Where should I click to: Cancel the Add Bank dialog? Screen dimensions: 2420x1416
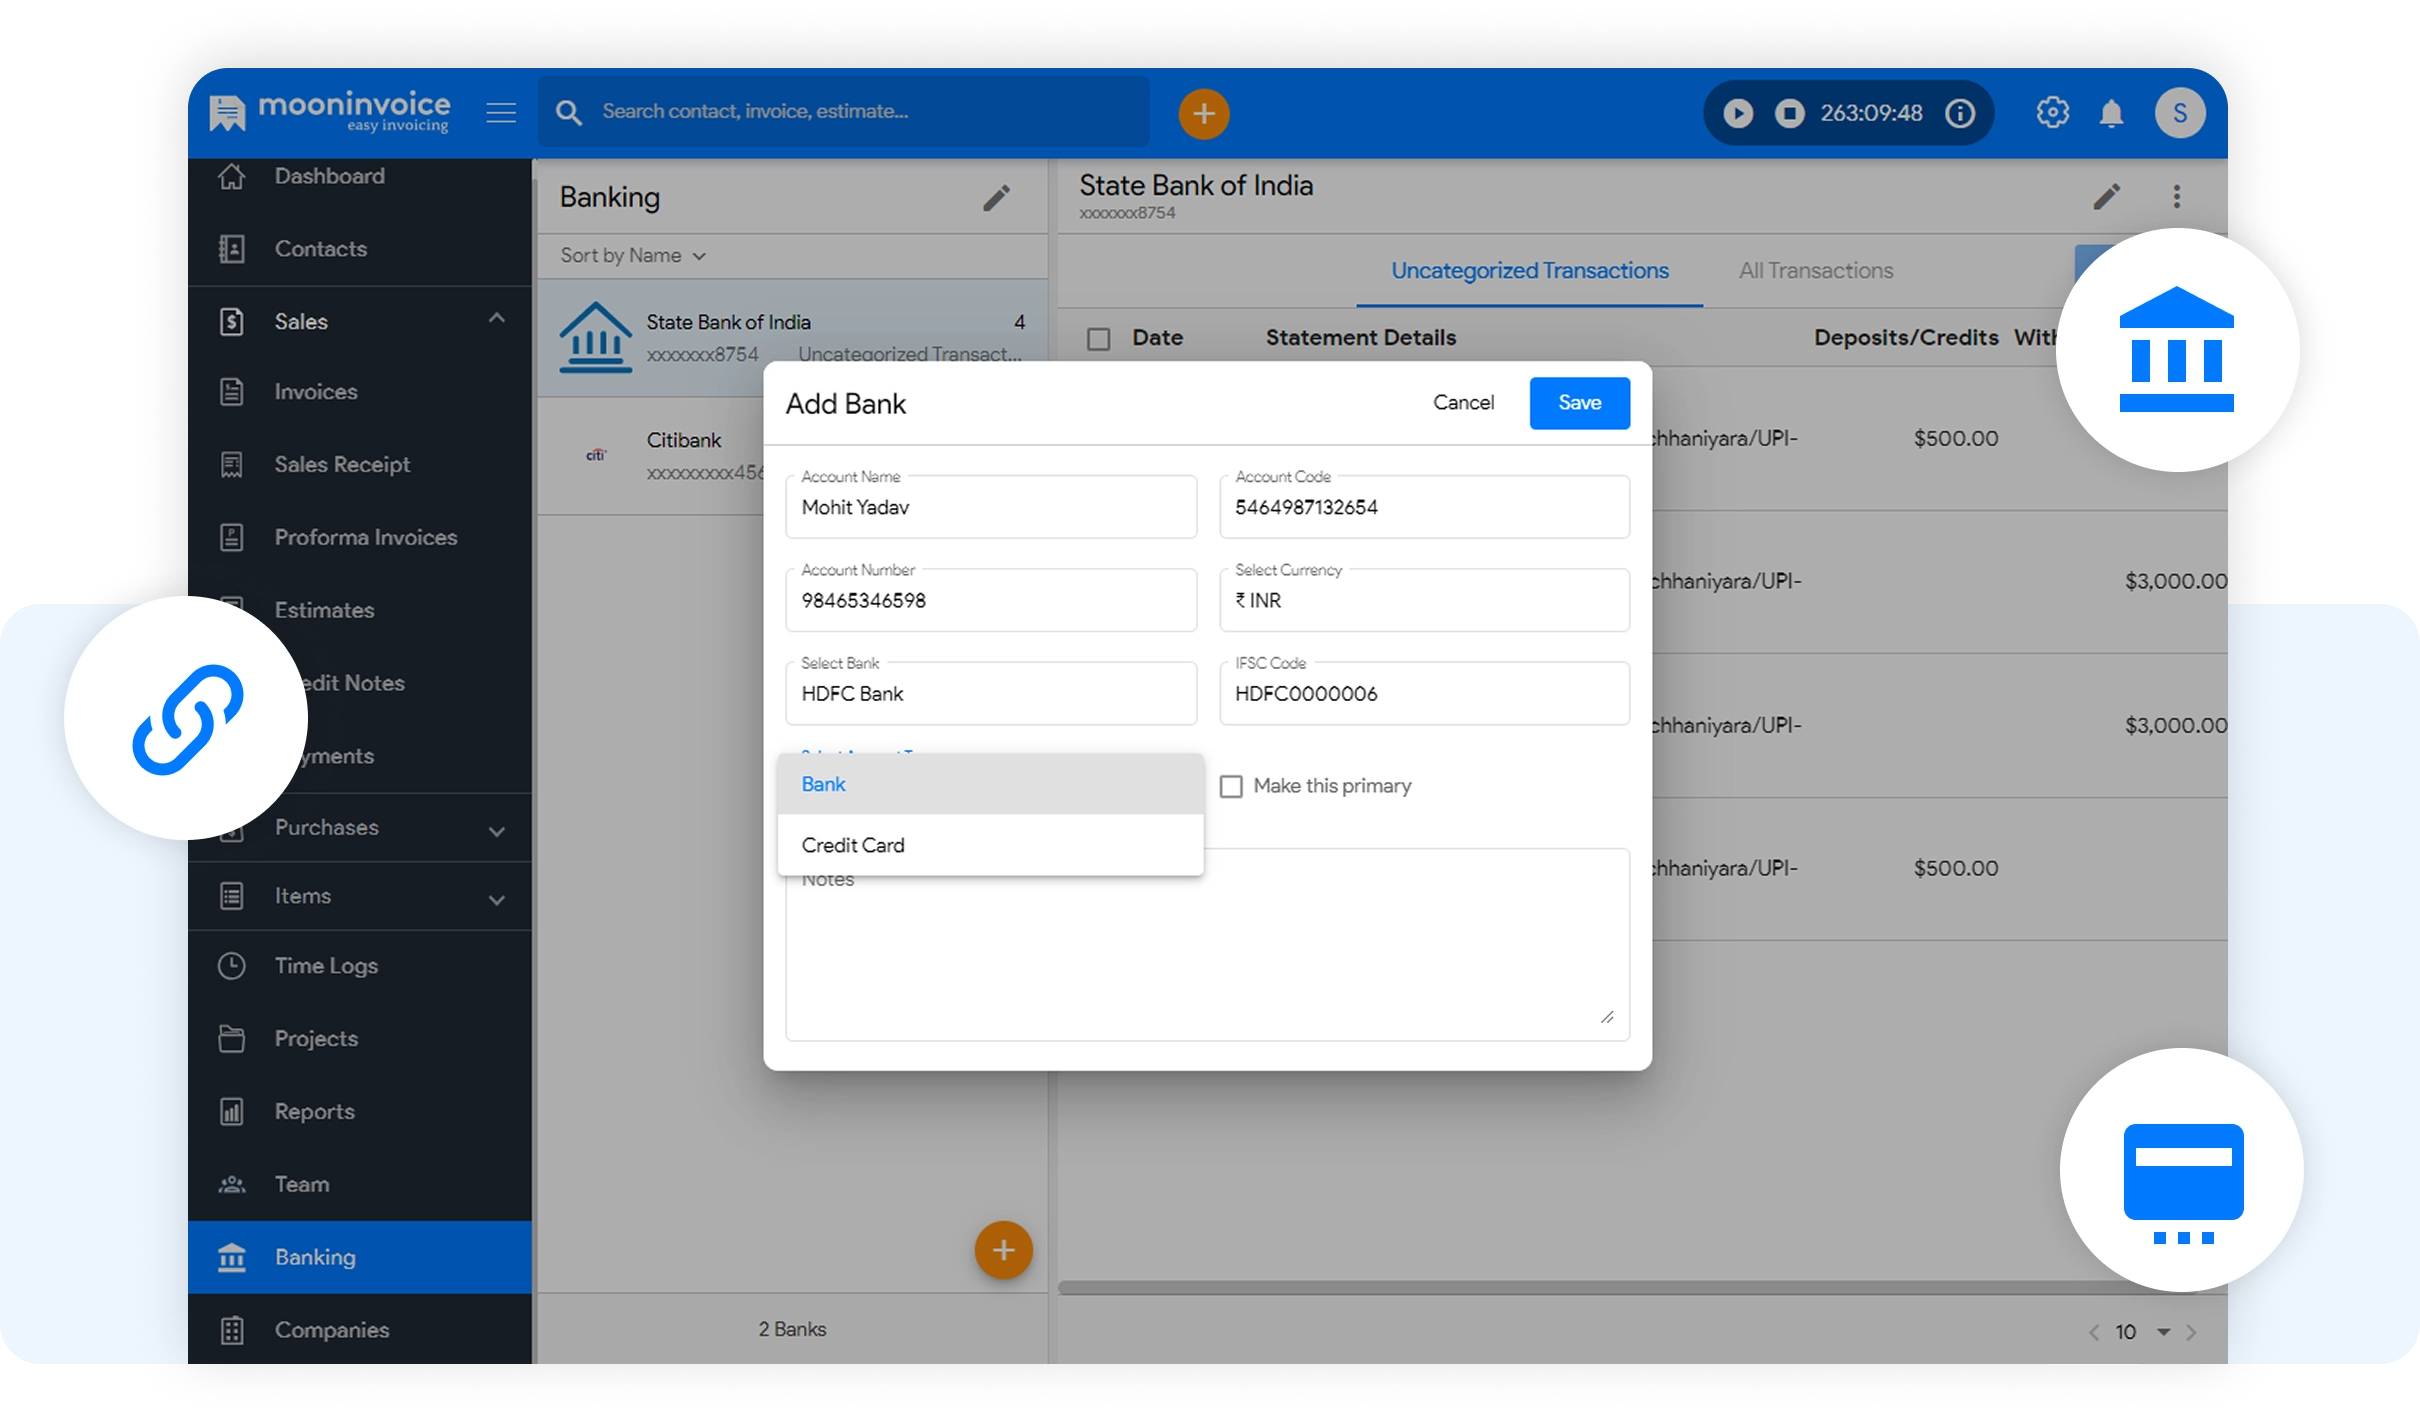pos(1463,403)
